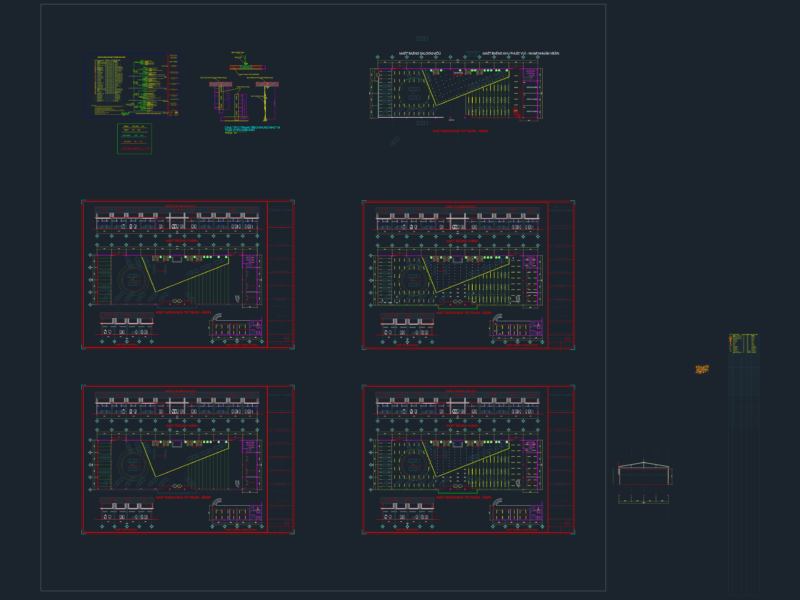This screenshot has width=800, height=600.
Task: Click the title block of the middle-left sheet
Action: [280, 274]
